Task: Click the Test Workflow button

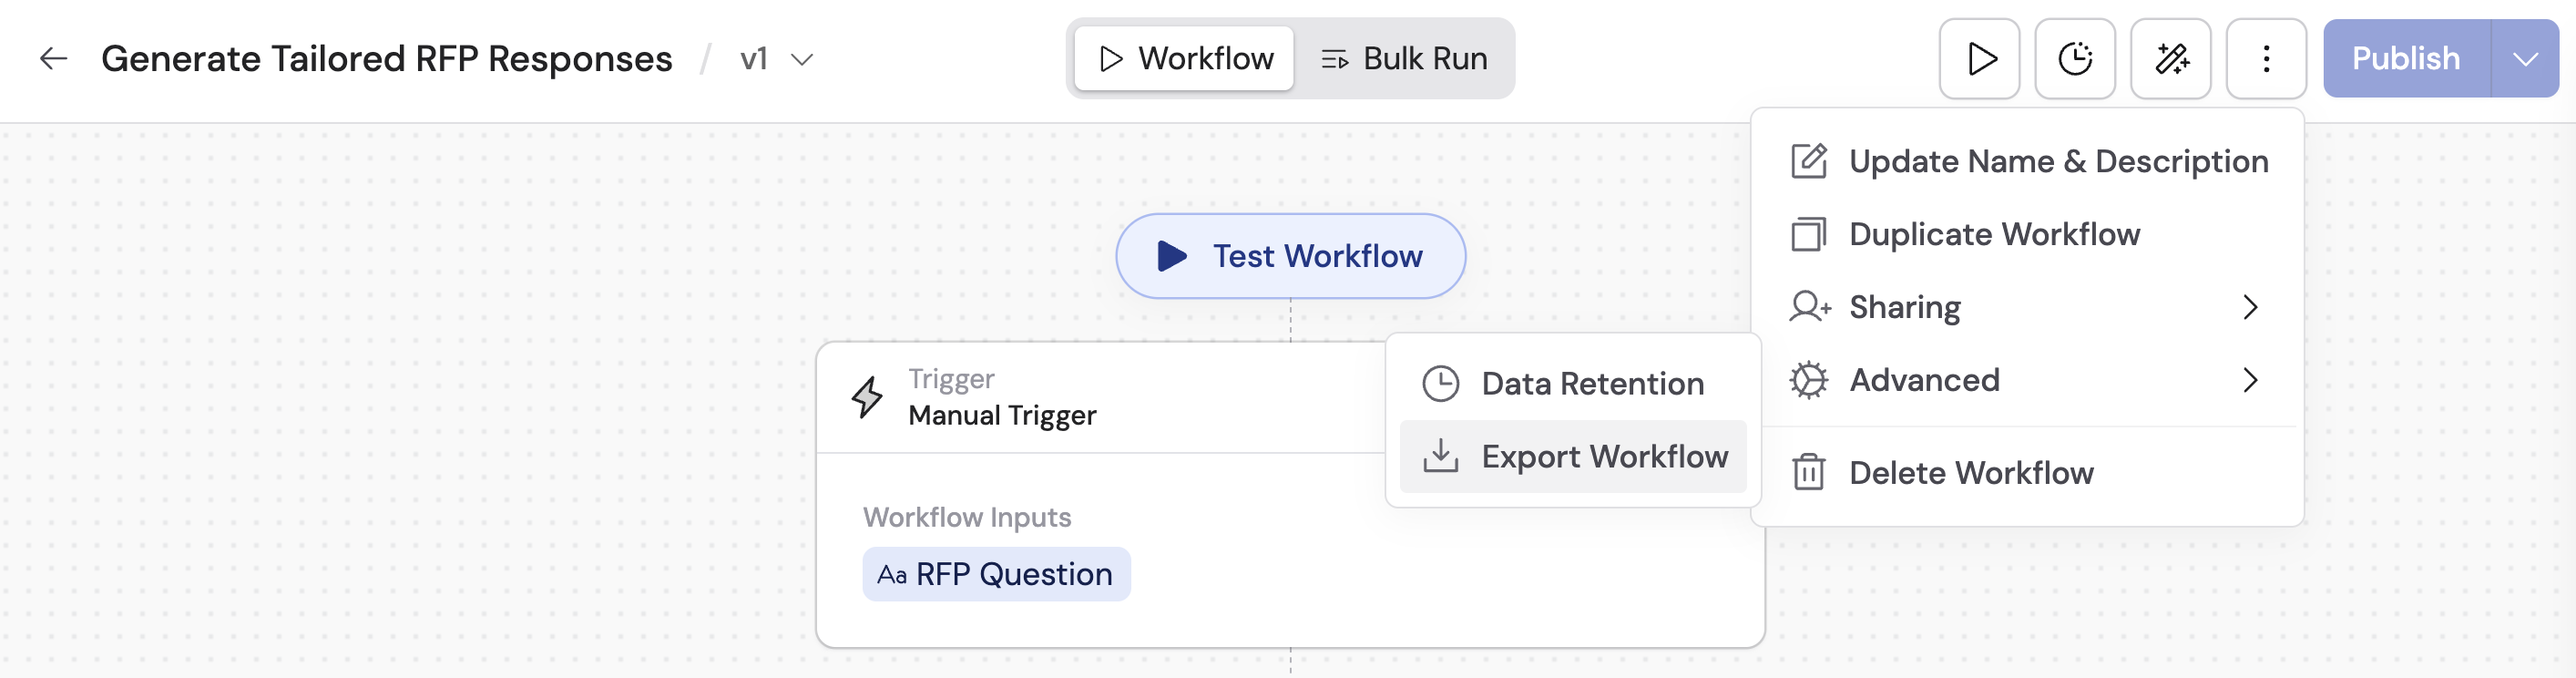Action: point(1290,256)
